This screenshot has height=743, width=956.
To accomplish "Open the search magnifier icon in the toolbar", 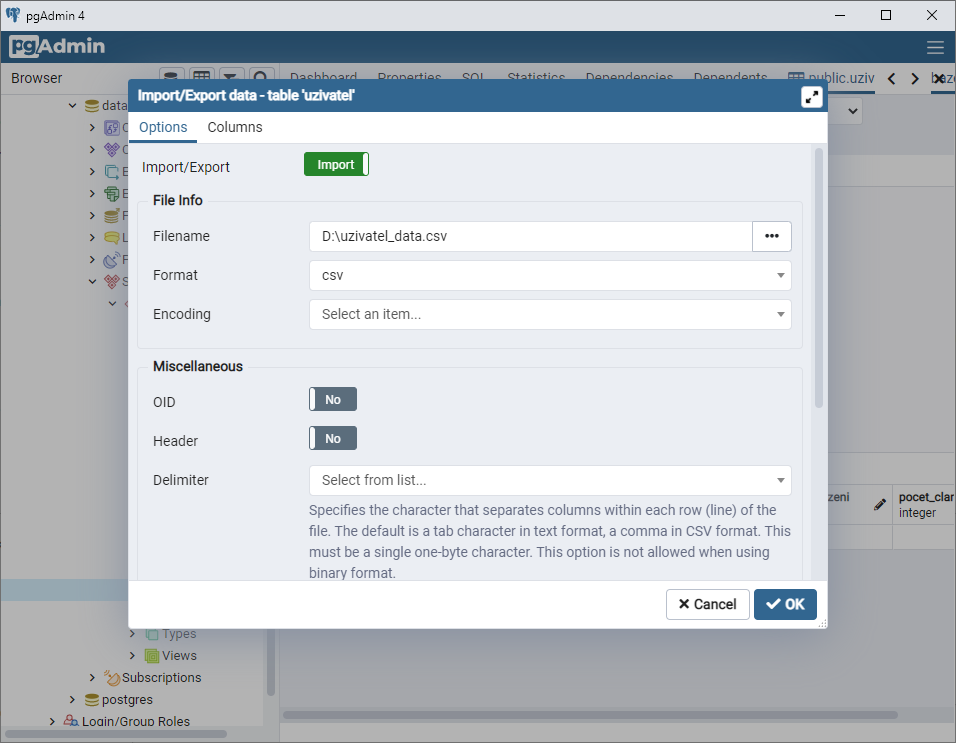I will (261, 77).
